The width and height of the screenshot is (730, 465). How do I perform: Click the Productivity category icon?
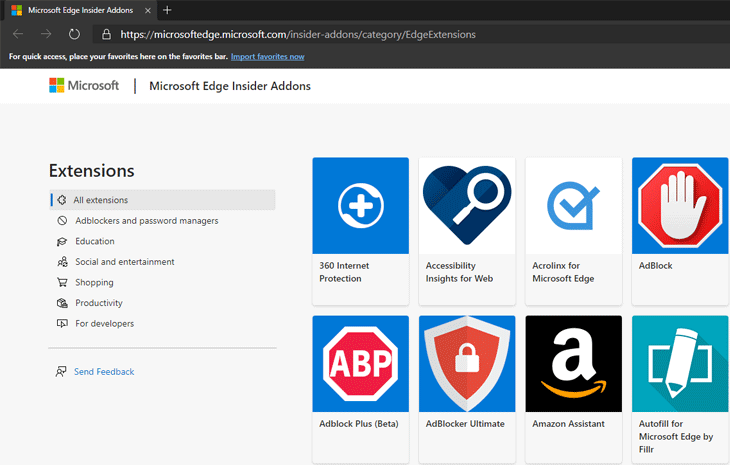pos(62,303)
